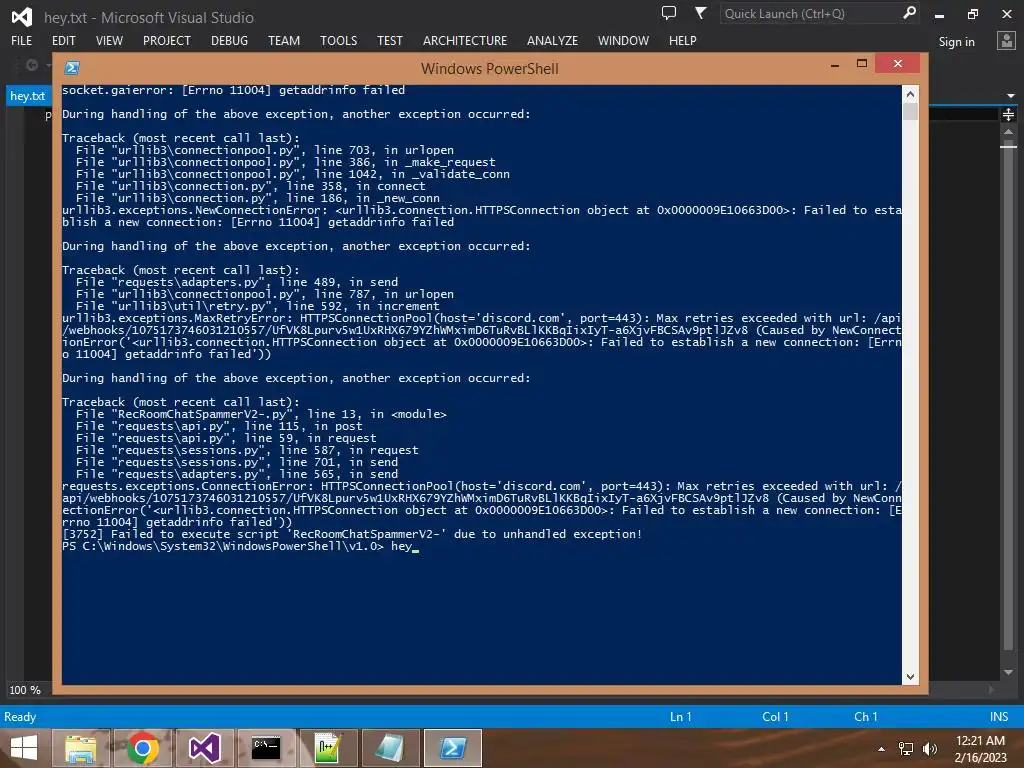The height and width of the screenshot is (768, 1024).
Task: Open the 100 % zoom dropdown
Action: click(x=25, y=690)
